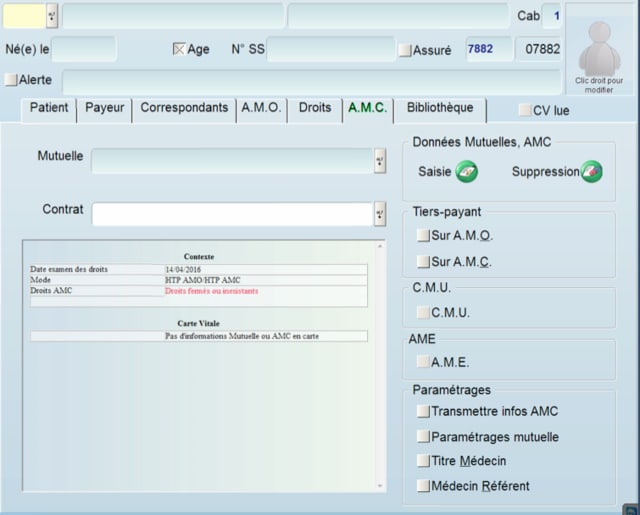Enable the A.M.E. checkbox

click(x=423, y=362)
